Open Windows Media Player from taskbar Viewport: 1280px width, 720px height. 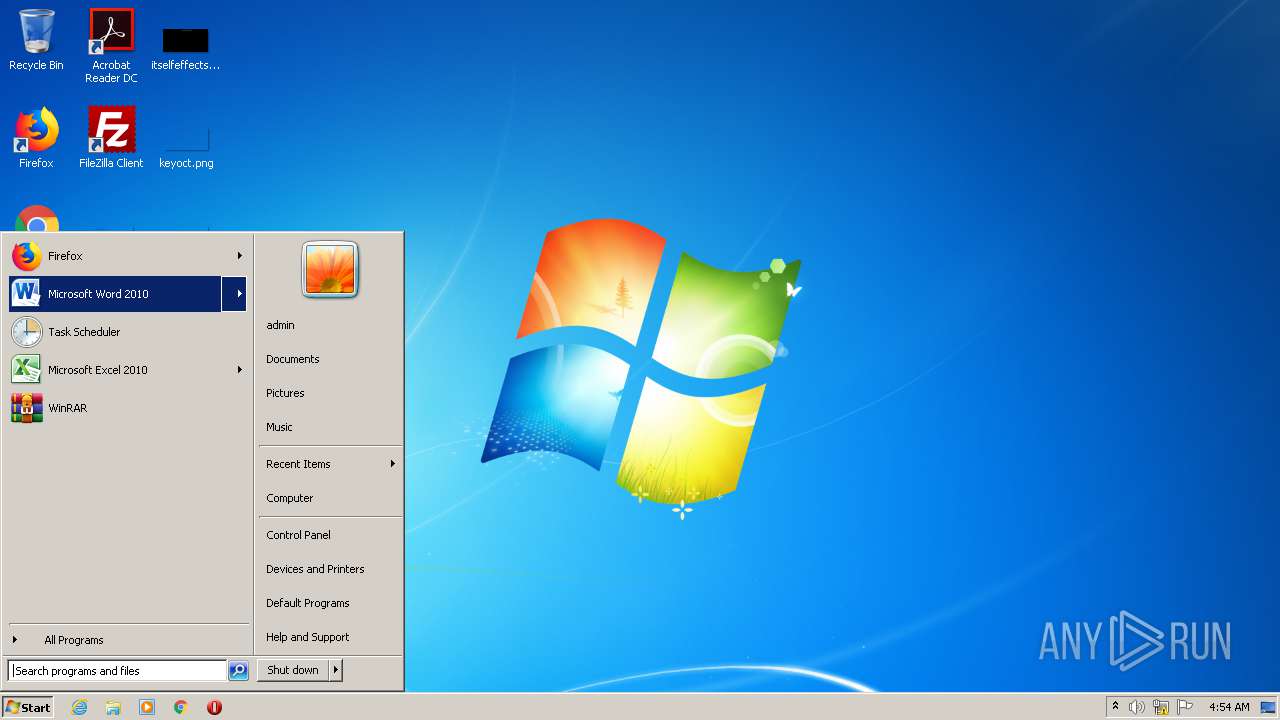pyautogui.click(x=147, y=707)
